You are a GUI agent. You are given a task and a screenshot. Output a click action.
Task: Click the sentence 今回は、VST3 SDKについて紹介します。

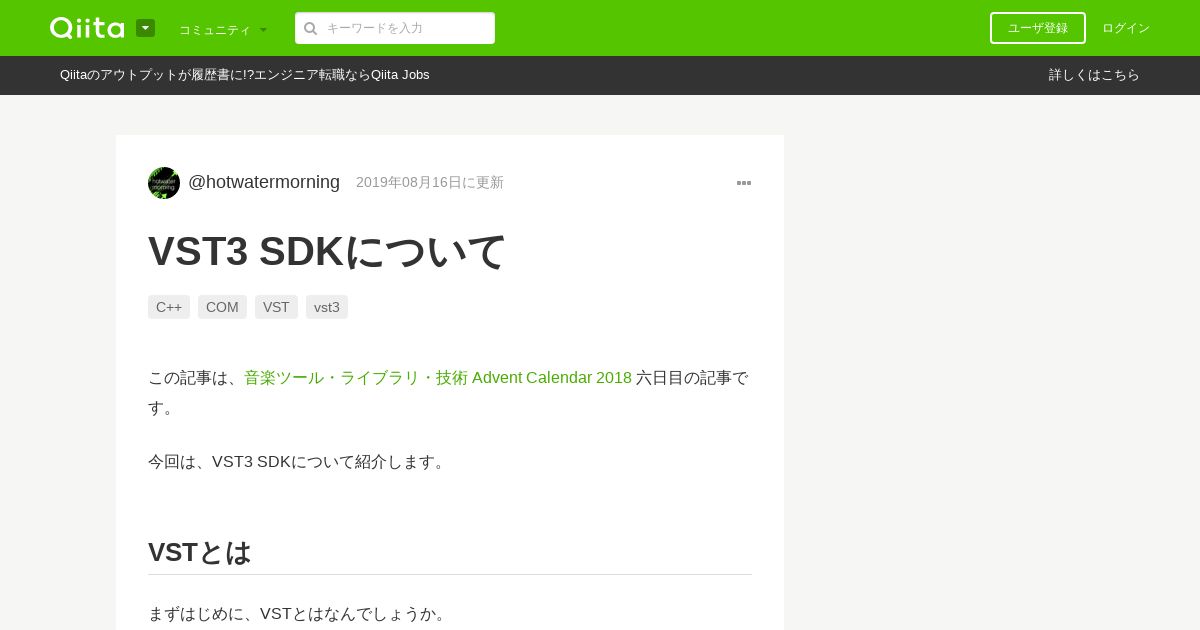pyautogui.click(x=299, y=462)
